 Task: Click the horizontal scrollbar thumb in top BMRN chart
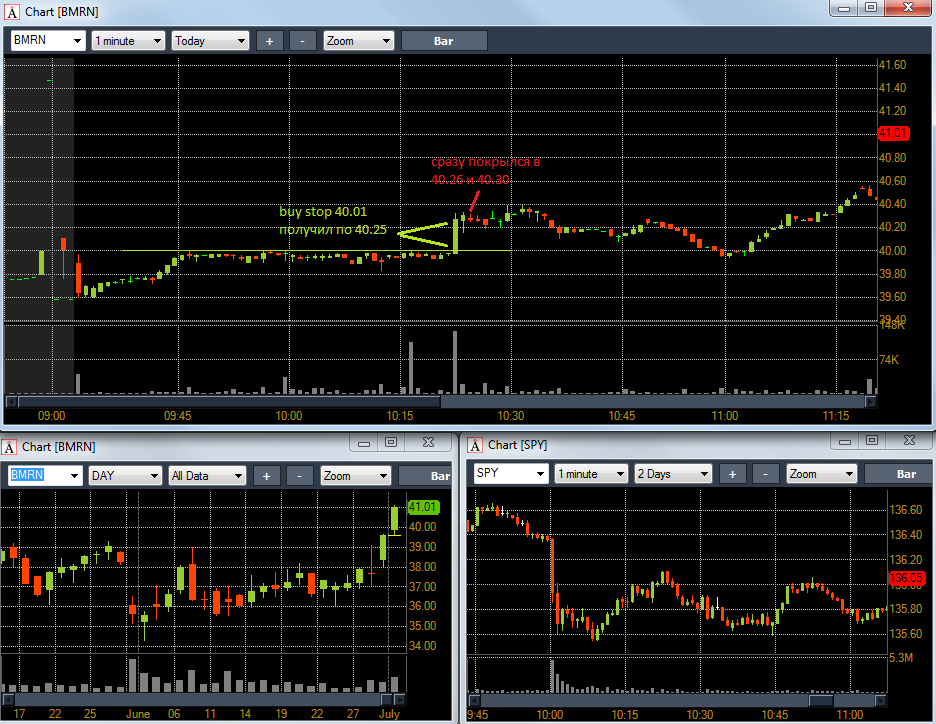point(229,402)
